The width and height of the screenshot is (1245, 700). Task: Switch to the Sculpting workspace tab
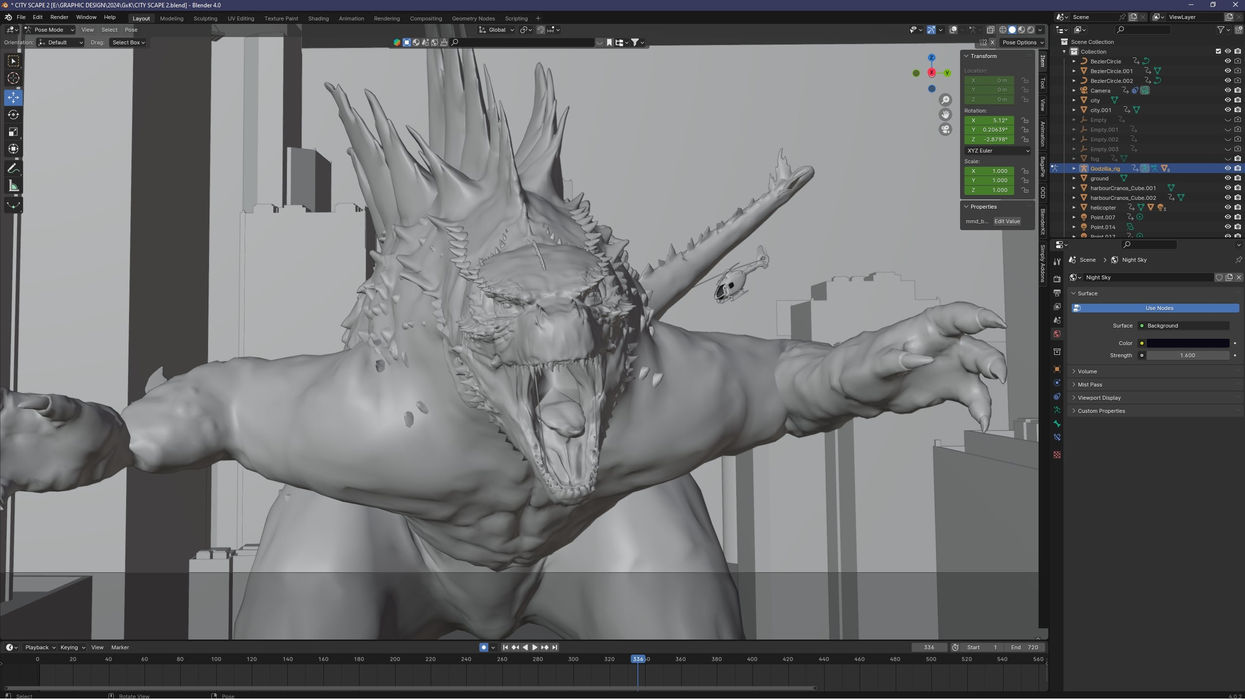pos(205,18)
